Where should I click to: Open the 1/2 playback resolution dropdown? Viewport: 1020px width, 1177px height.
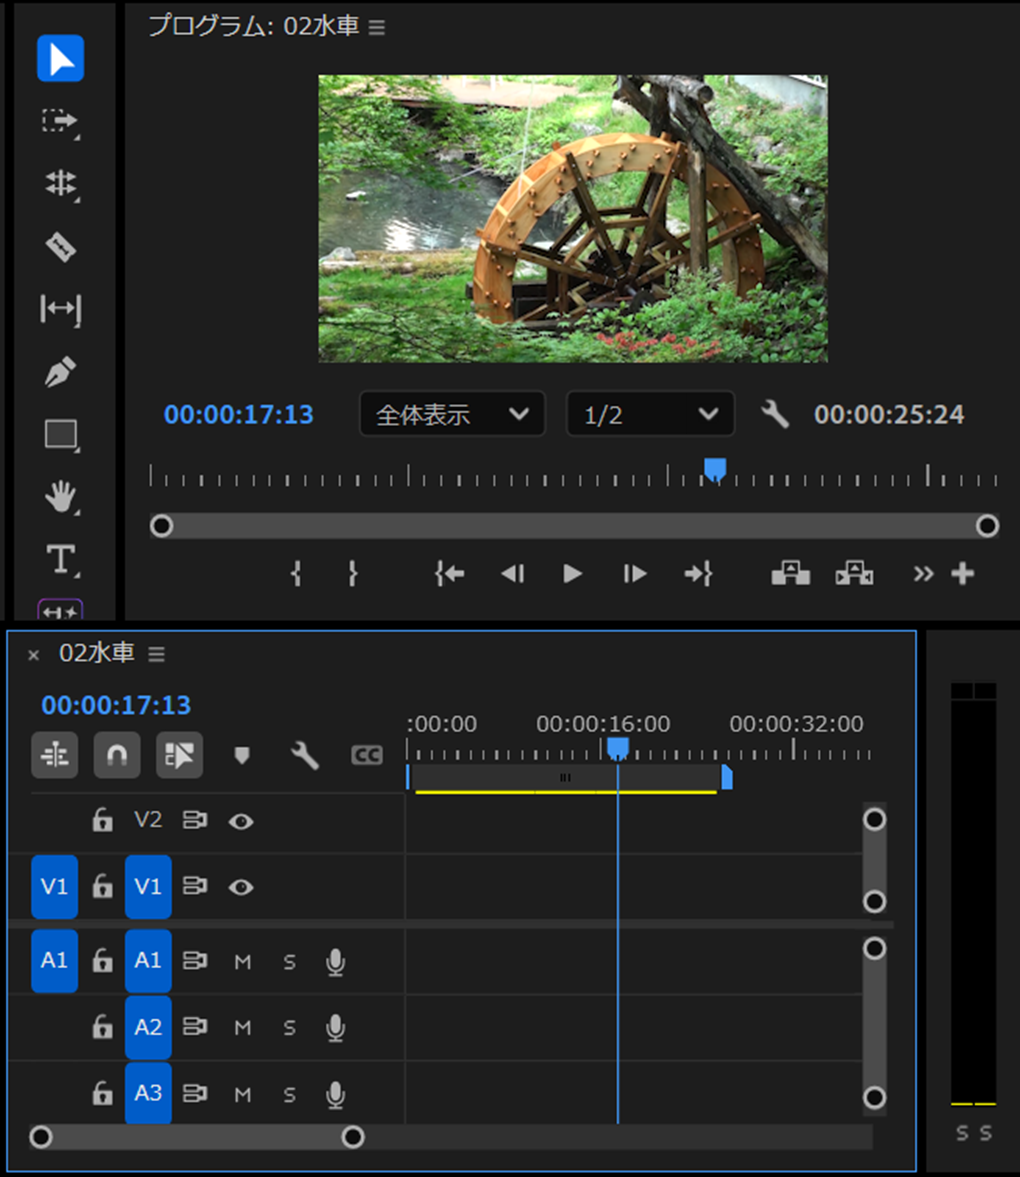coord(650,414)
